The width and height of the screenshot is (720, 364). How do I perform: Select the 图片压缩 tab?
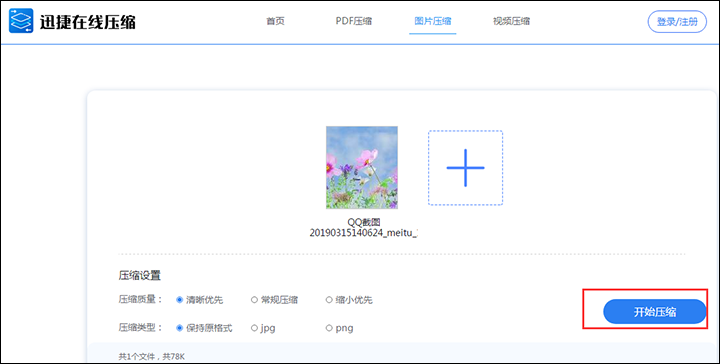[433, 21]
